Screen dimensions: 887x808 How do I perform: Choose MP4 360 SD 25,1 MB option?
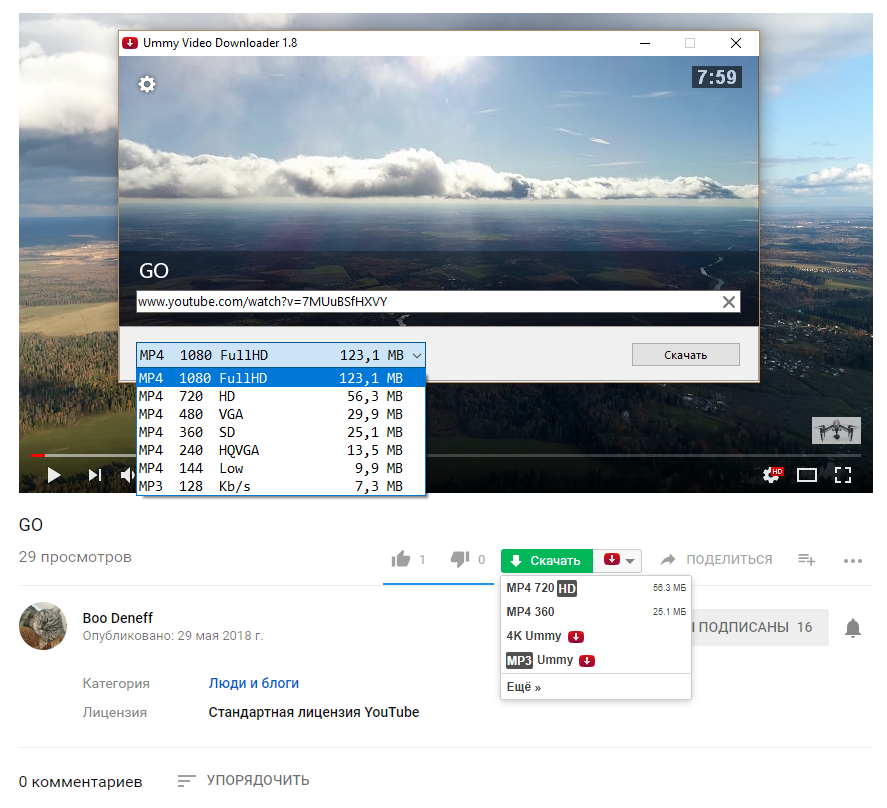pos(281,432)
